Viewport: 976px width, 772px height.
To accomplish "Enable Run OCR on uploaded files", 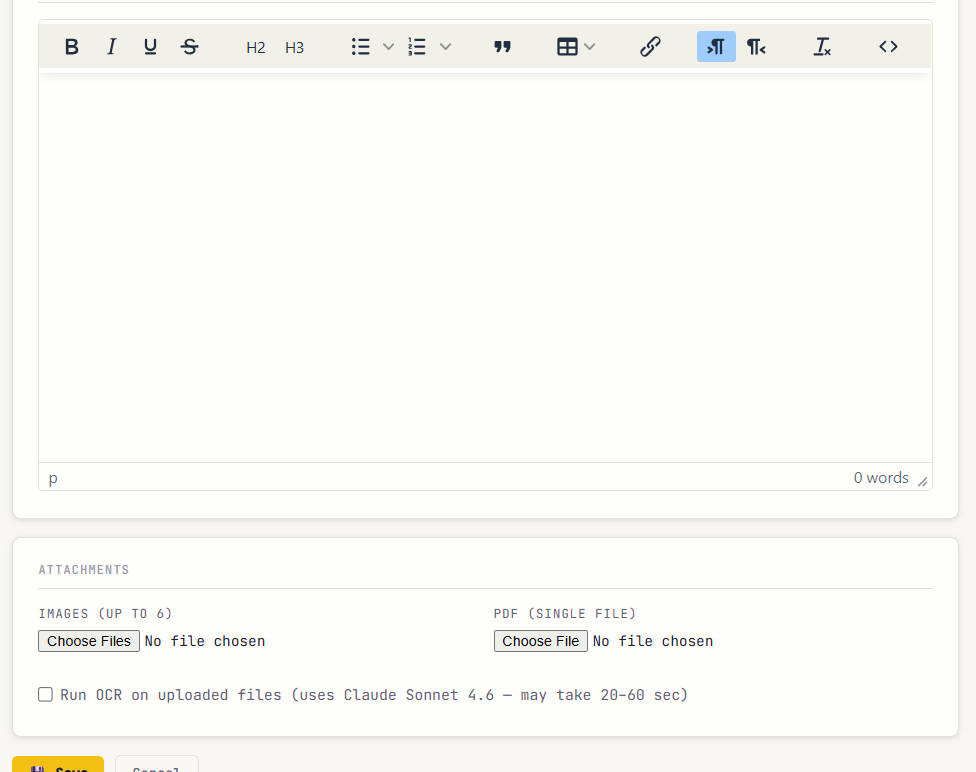I will 46,694.
